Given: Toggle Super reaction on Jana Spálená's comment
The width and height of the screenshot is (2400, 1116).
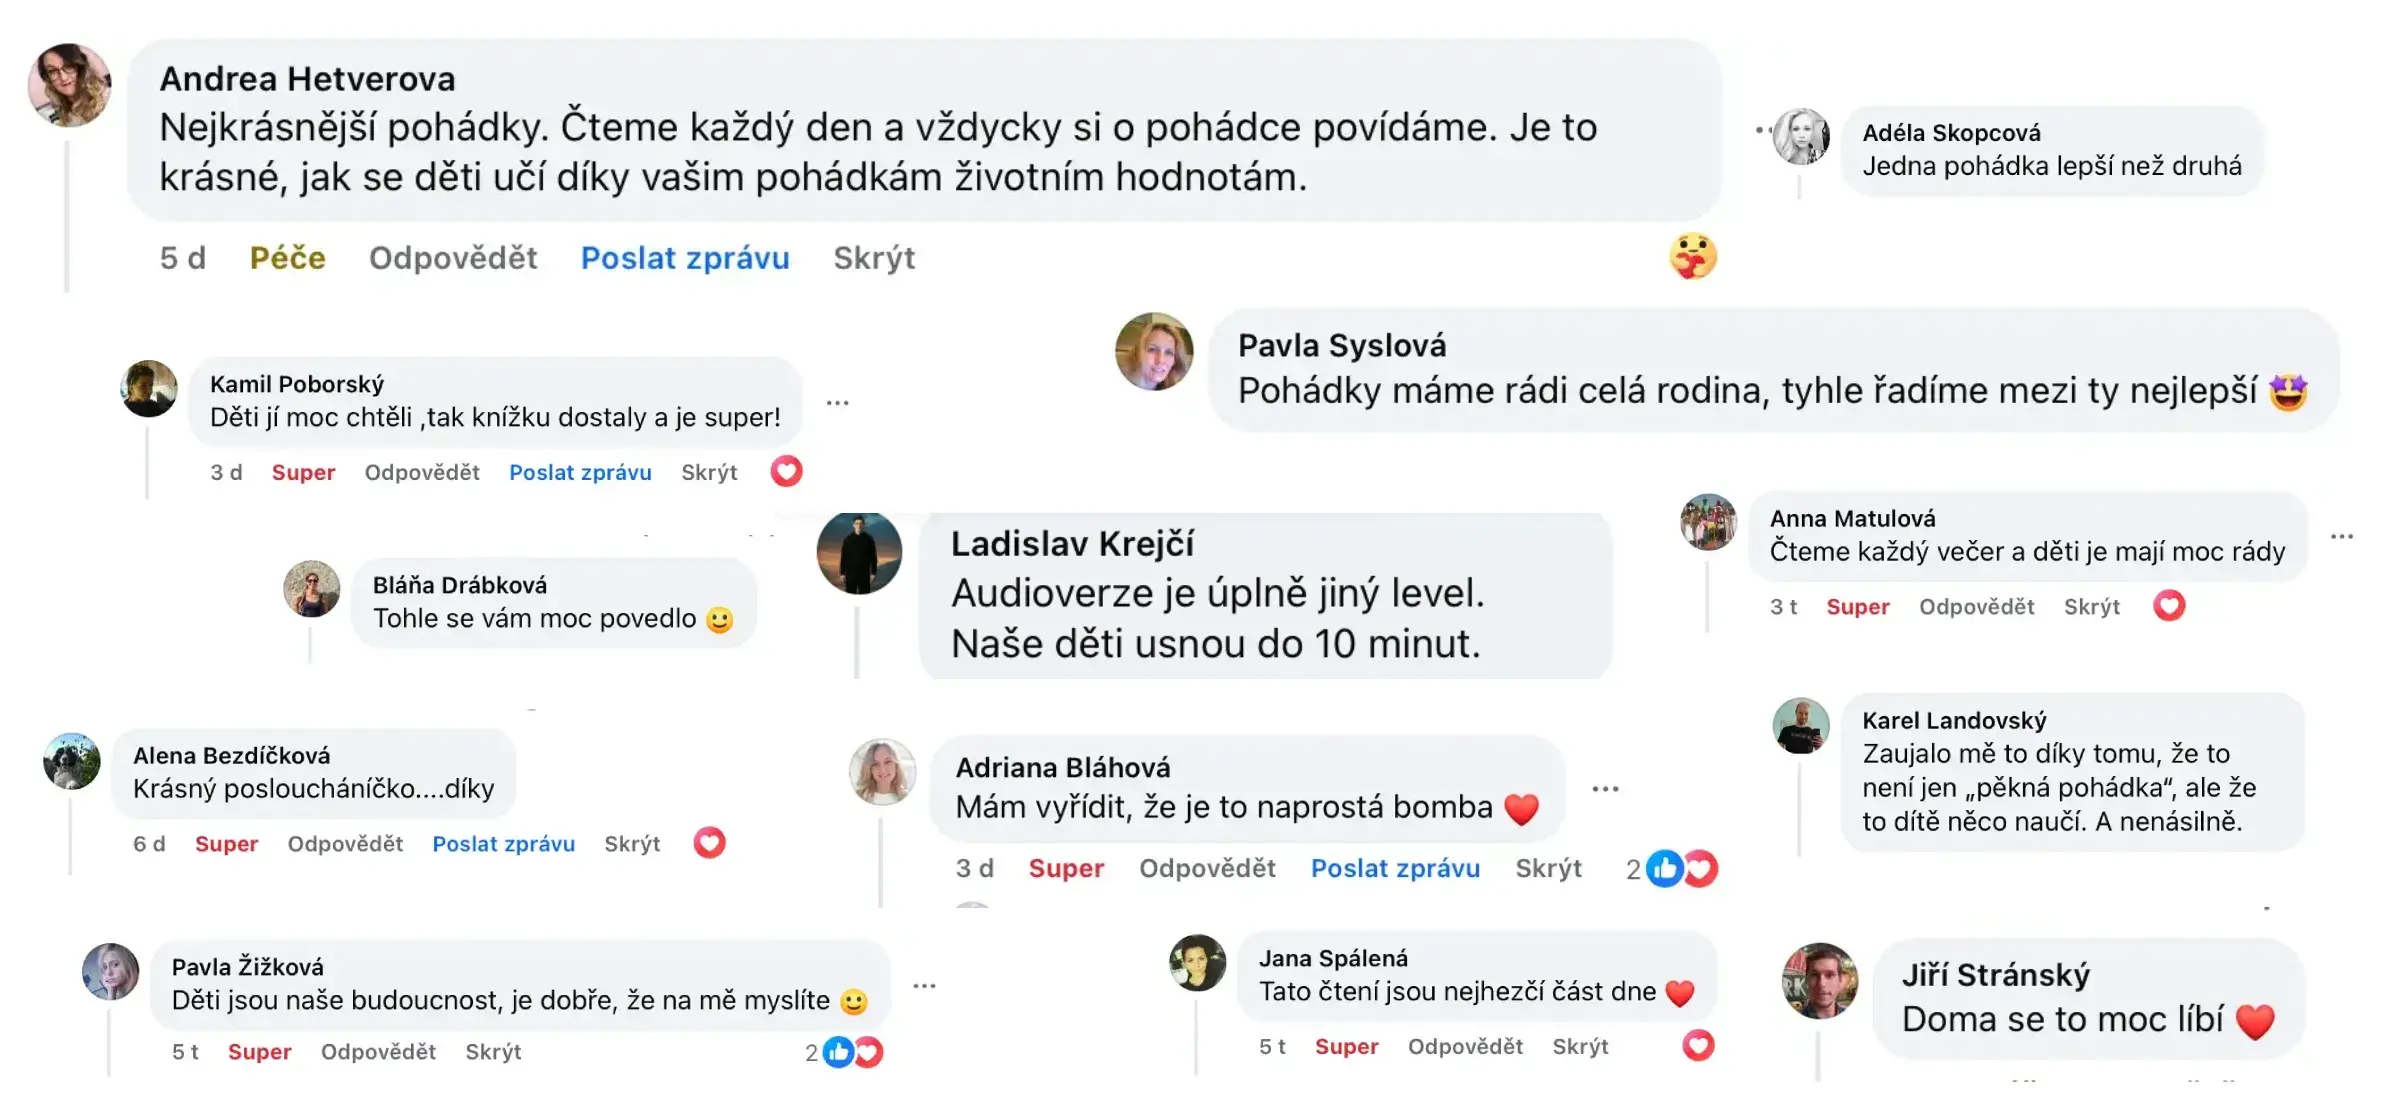Looking at the screenshot, I should (1346, 1047).
